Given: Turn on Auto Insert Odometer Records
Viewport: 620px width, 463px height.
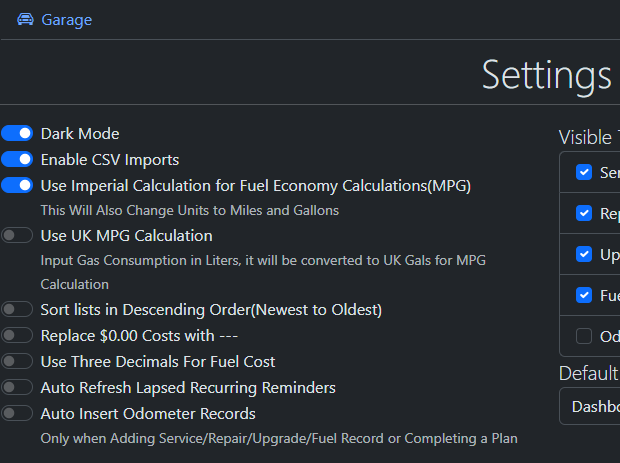Looking at the screenshot, I should click(17, 413).
